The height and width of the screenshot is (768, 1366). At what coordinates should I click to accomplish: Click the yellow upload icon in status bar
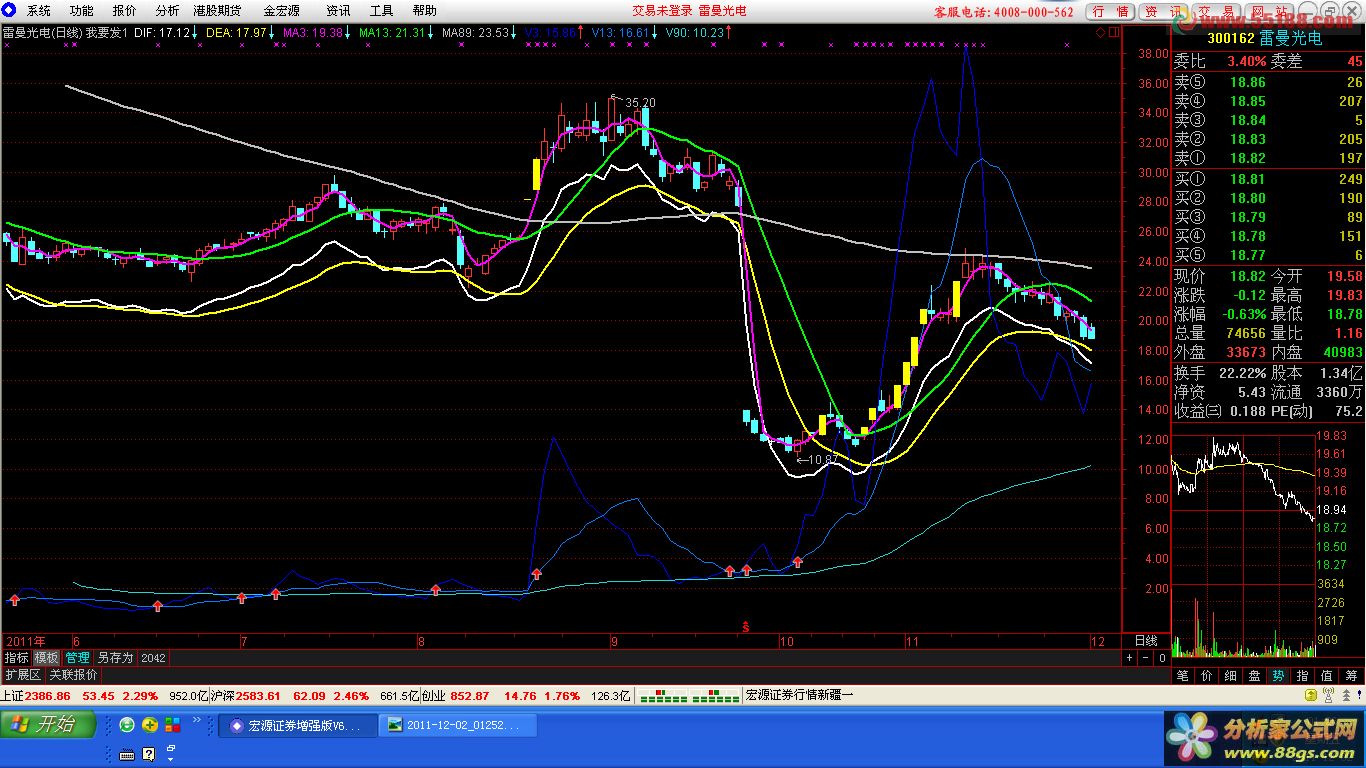point(1310,695)
